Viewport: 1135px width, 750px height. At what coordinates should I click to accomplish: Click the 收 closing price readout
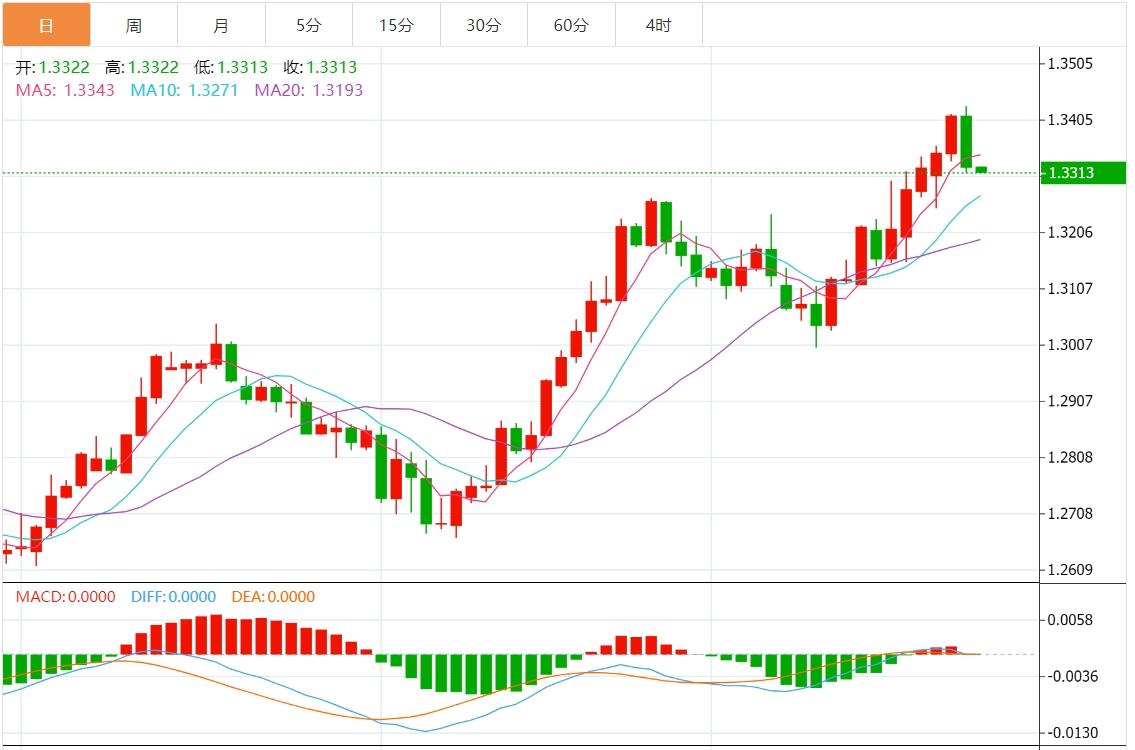(320, 68)
